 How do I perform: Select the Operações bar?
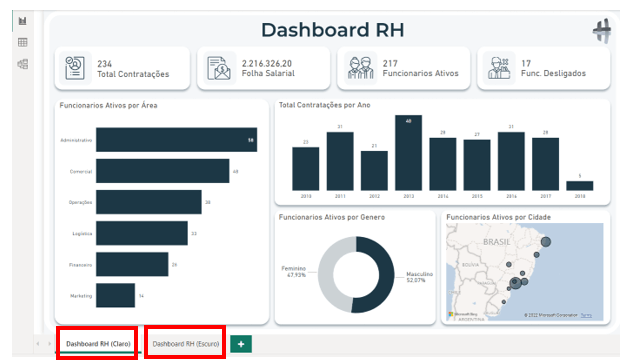[149, 202]
